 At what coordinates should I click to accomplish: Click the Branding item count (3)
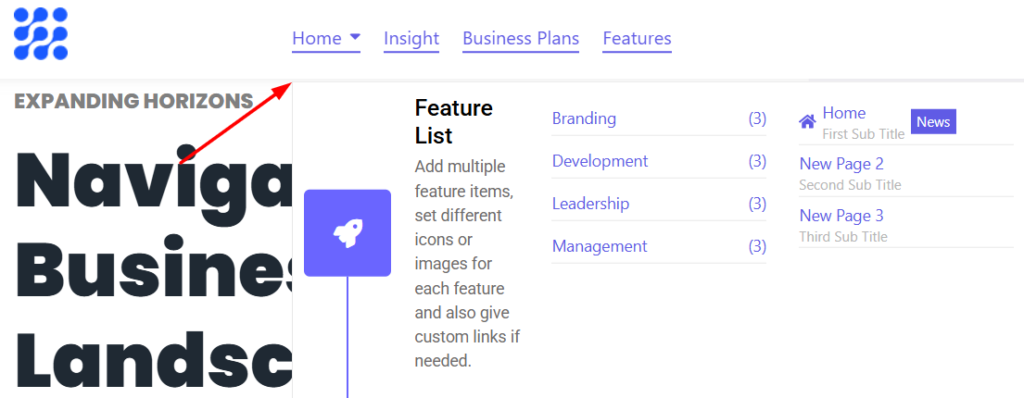pyautogui.click(x=757, y=119)
